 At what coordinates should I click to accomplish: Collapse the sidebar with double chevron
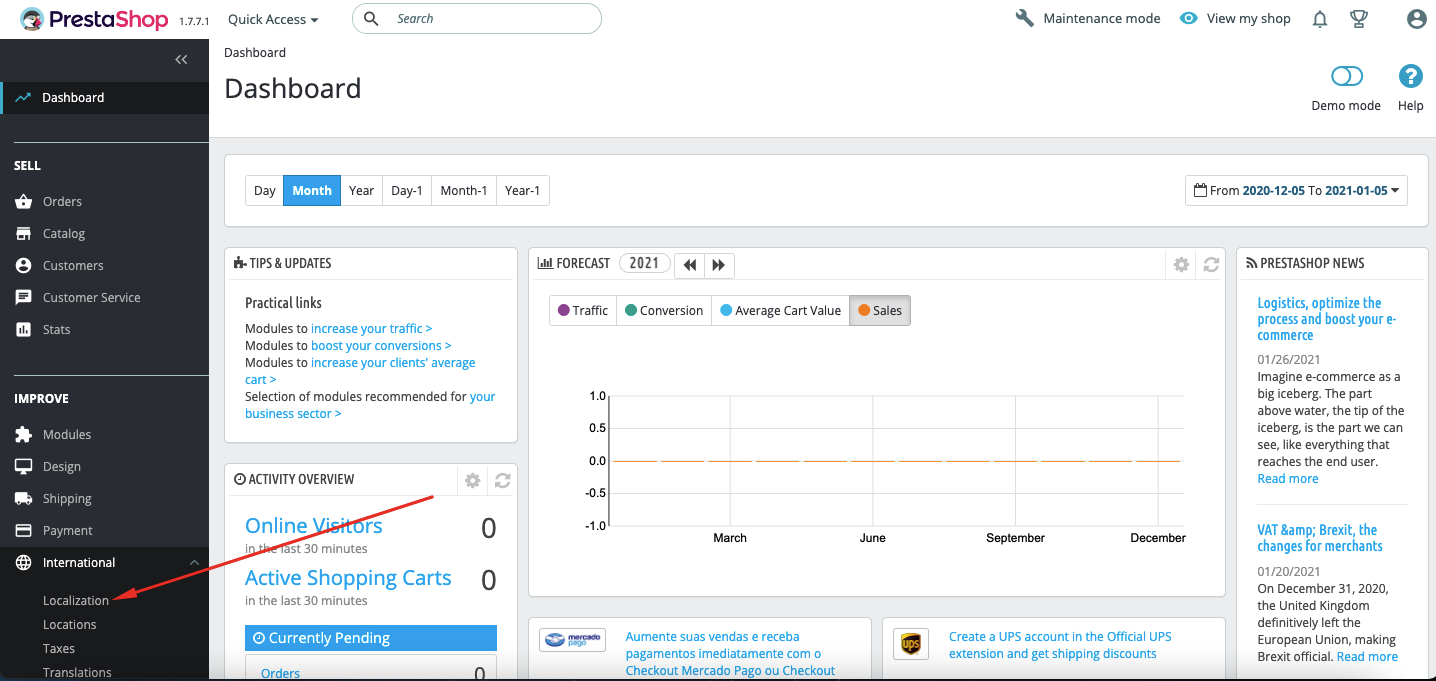click(x=181, y=60)
